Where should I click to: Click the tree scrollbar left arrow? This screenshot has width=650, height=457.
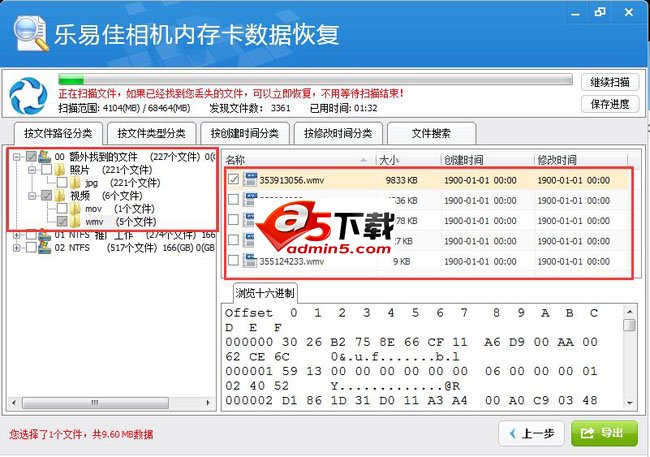[x=15, y=403]
